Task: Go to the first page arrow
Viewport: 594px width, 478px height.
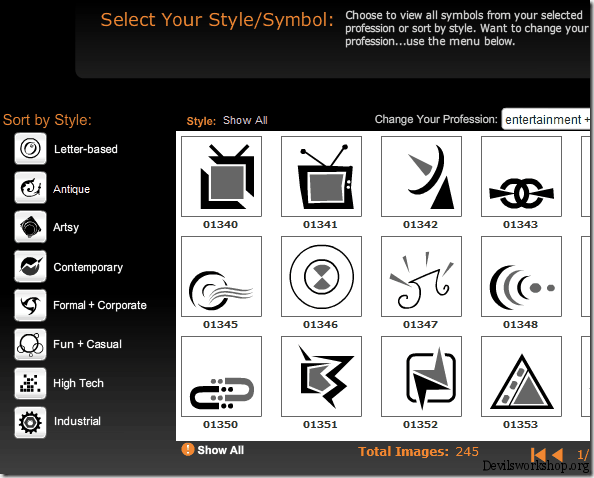Action: point(538,455)
